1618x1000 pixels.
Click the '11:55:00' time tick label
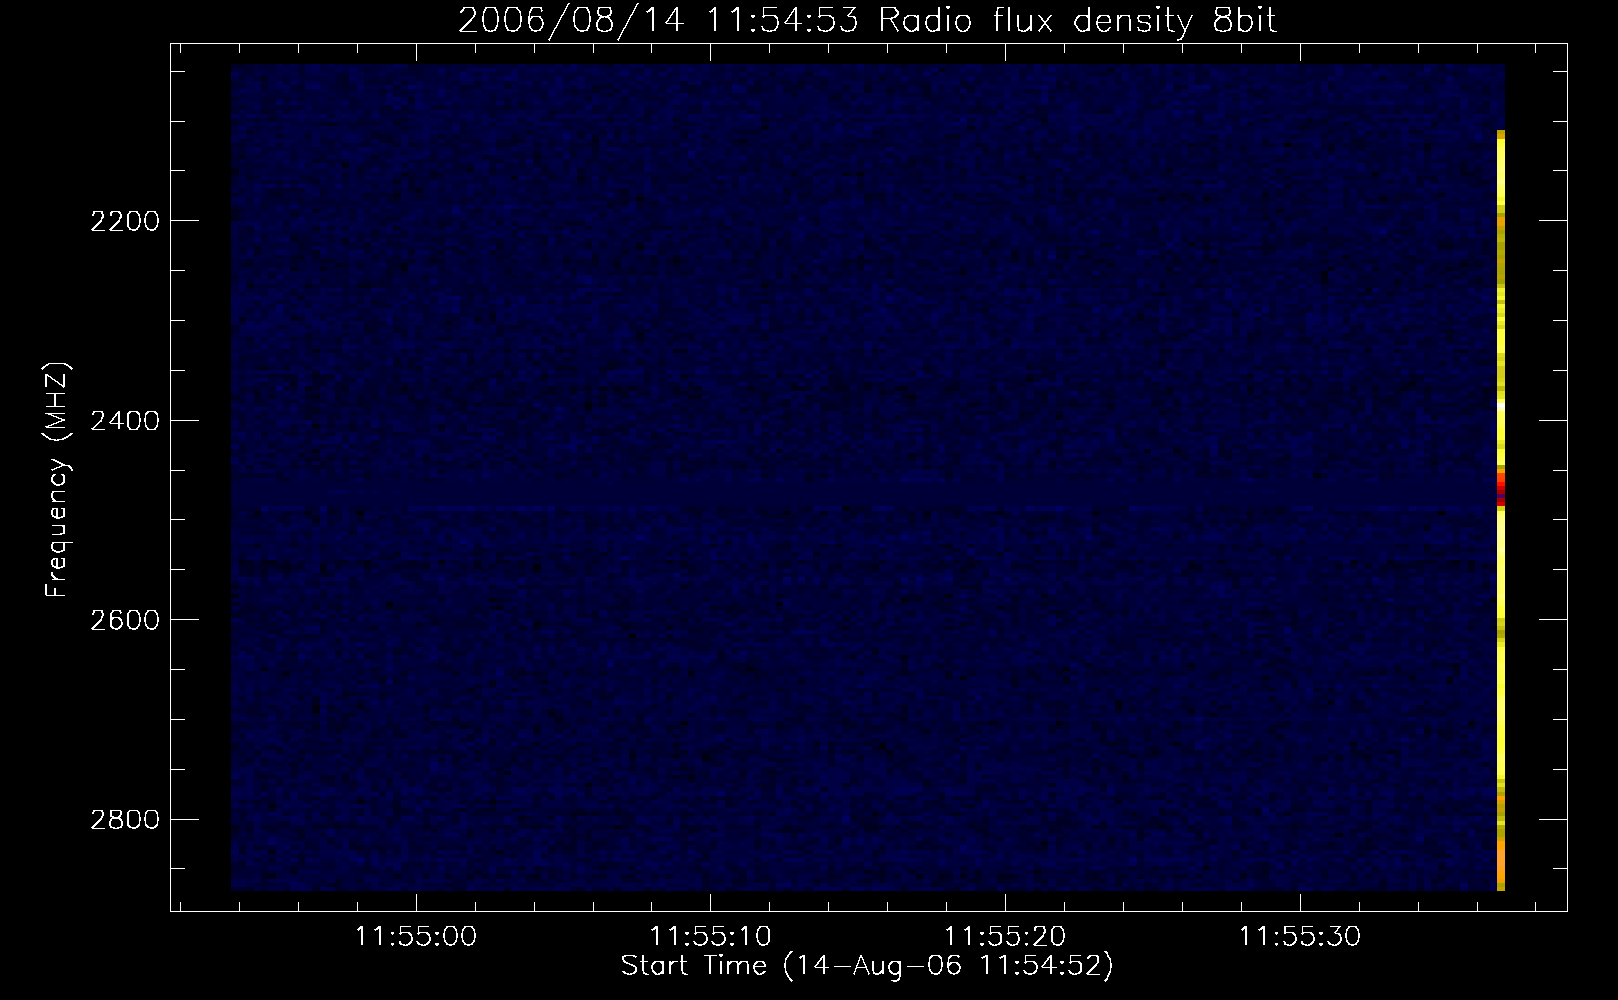point(416,936)
